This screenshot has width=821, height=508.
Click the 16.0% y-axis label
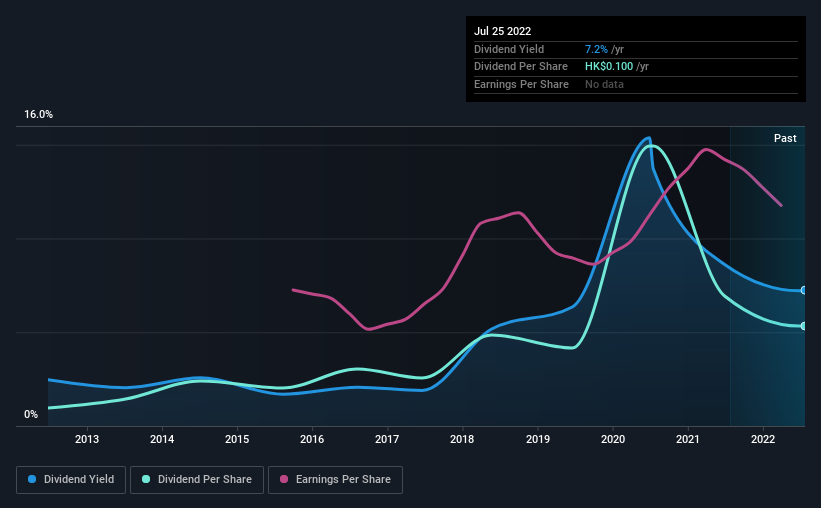(x=39, y=114)
